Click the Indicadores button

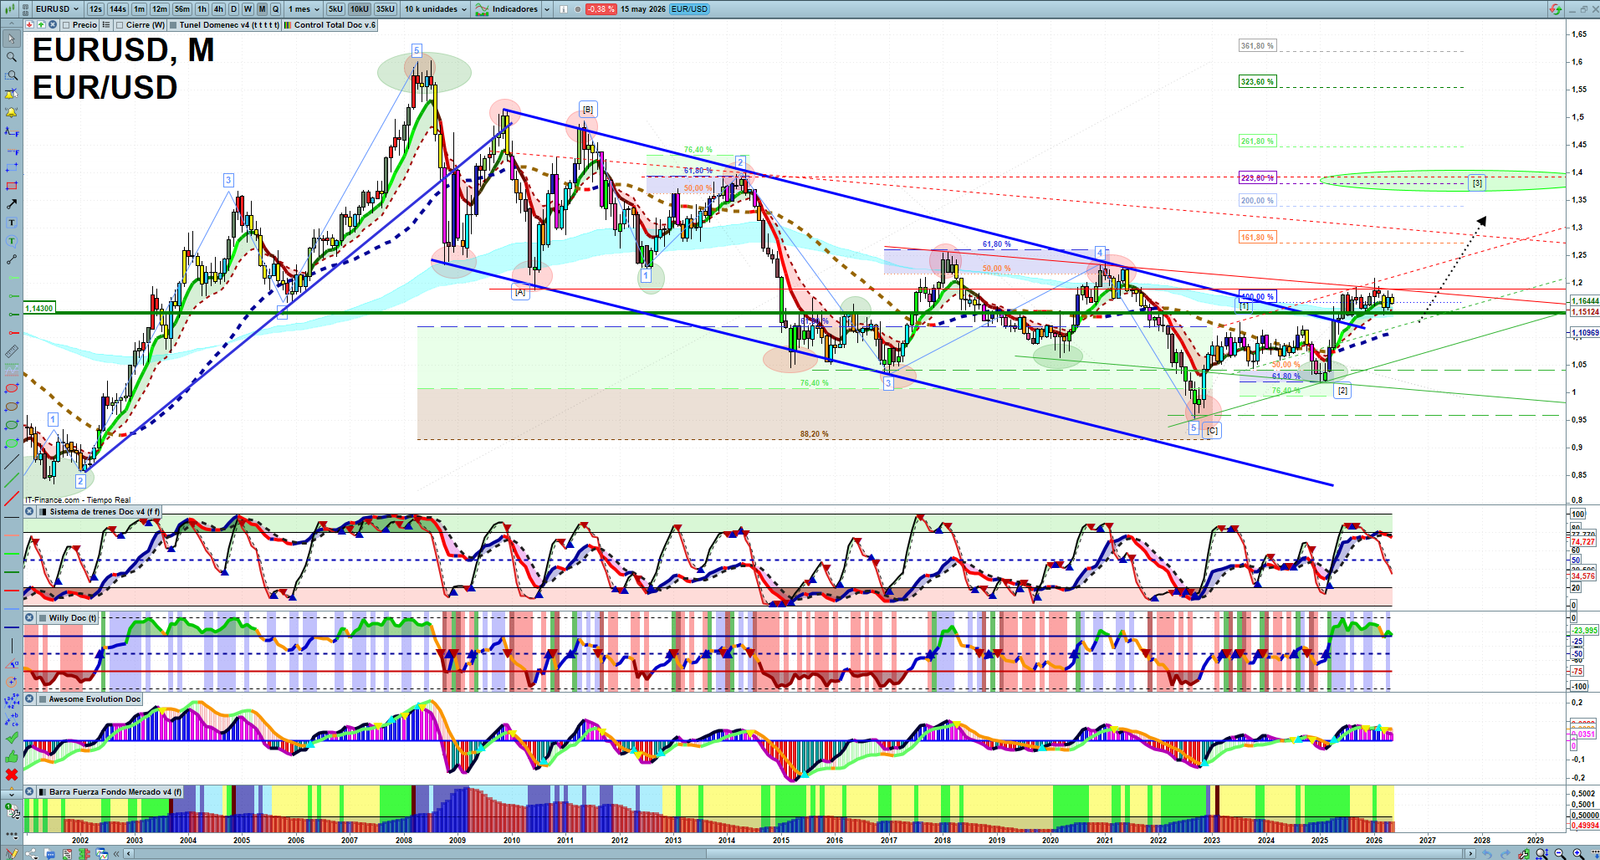(507, 9)
